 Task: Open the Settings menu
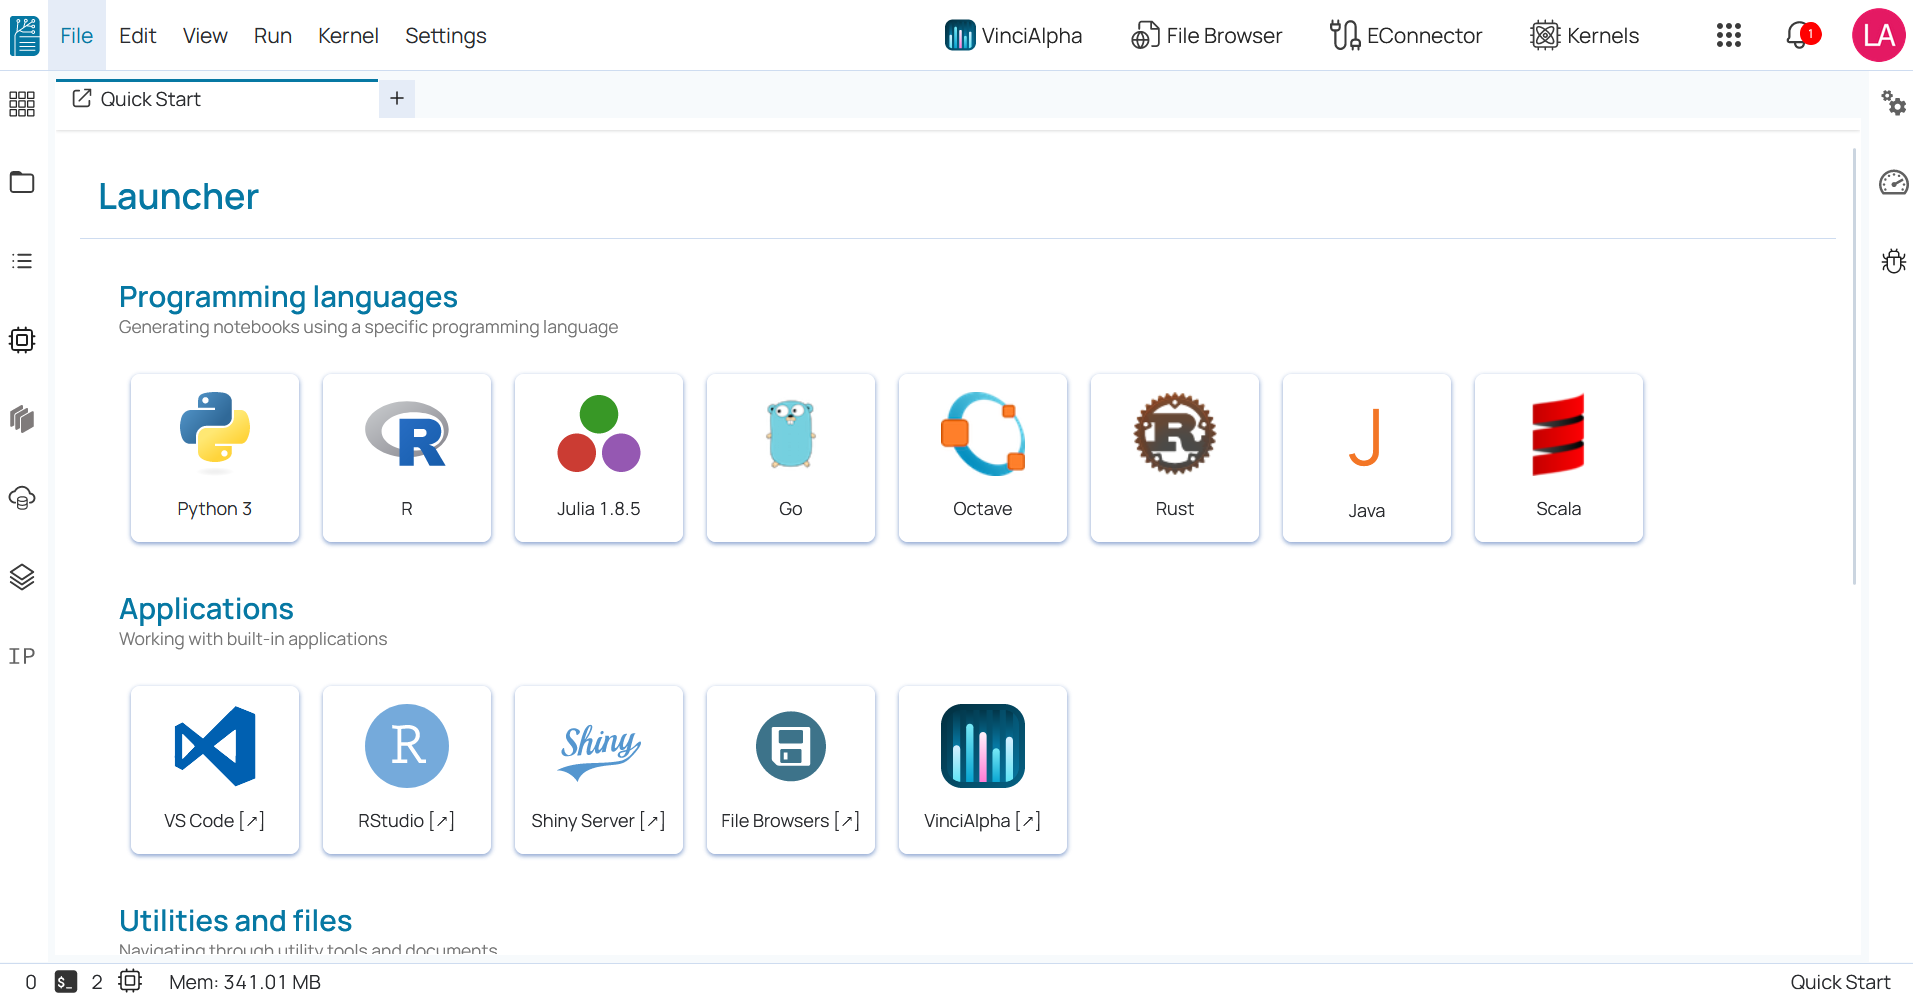[x=446, y=36]
